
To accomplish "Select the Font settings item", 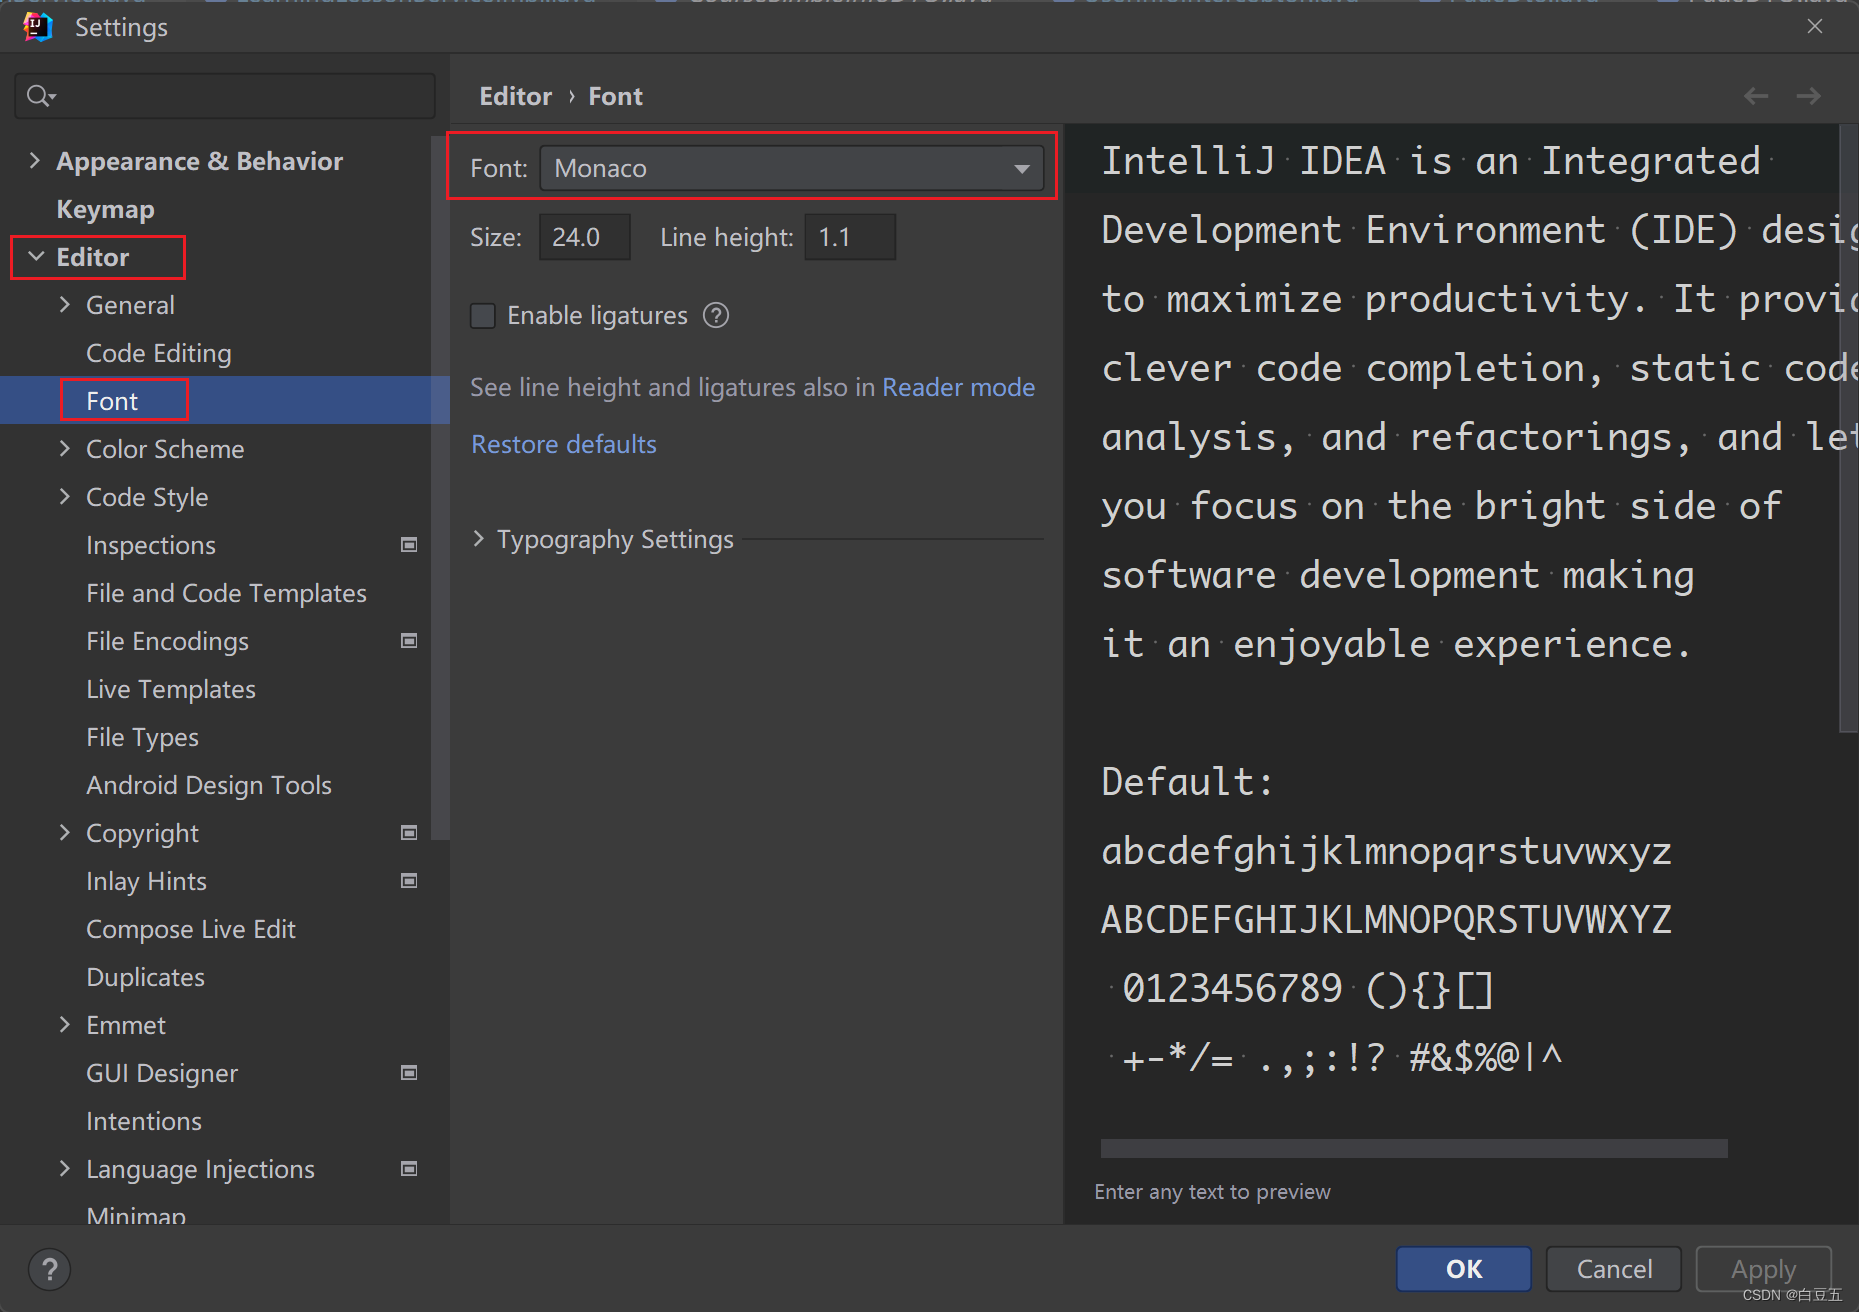I will click(x=112, y=401).
